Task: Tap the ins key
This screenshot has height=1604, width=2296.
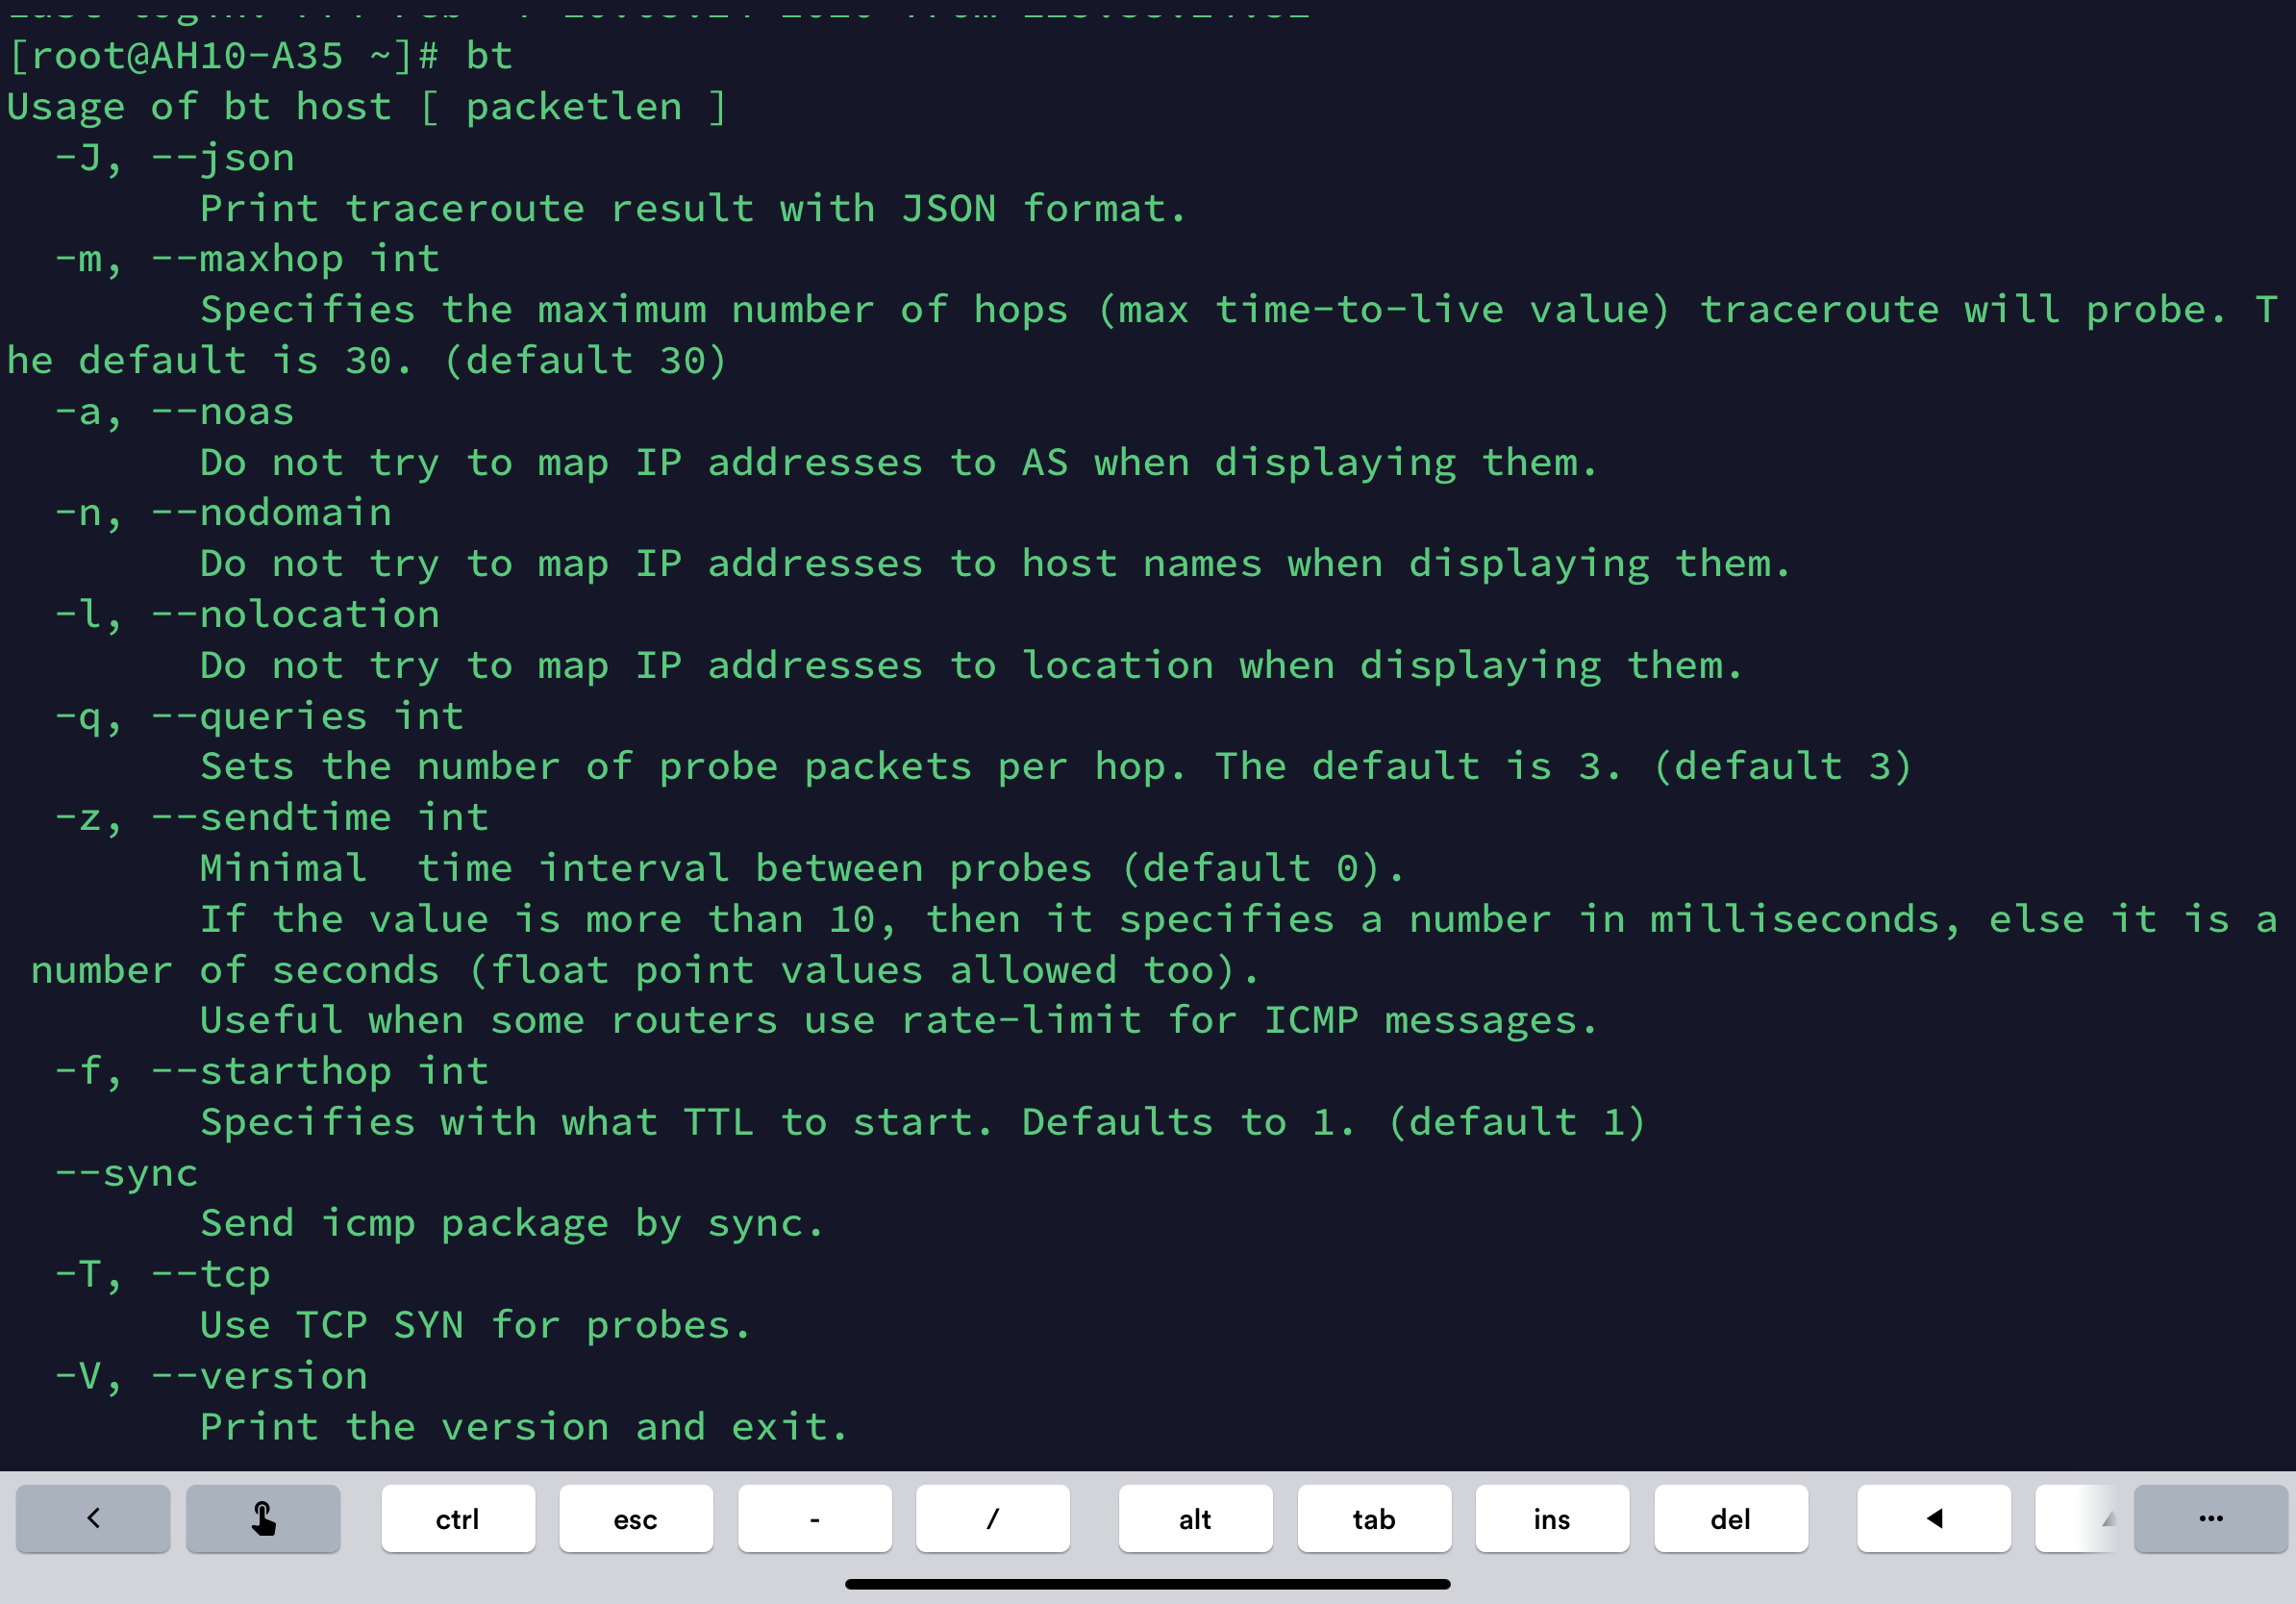Action: point(1552,1518)
